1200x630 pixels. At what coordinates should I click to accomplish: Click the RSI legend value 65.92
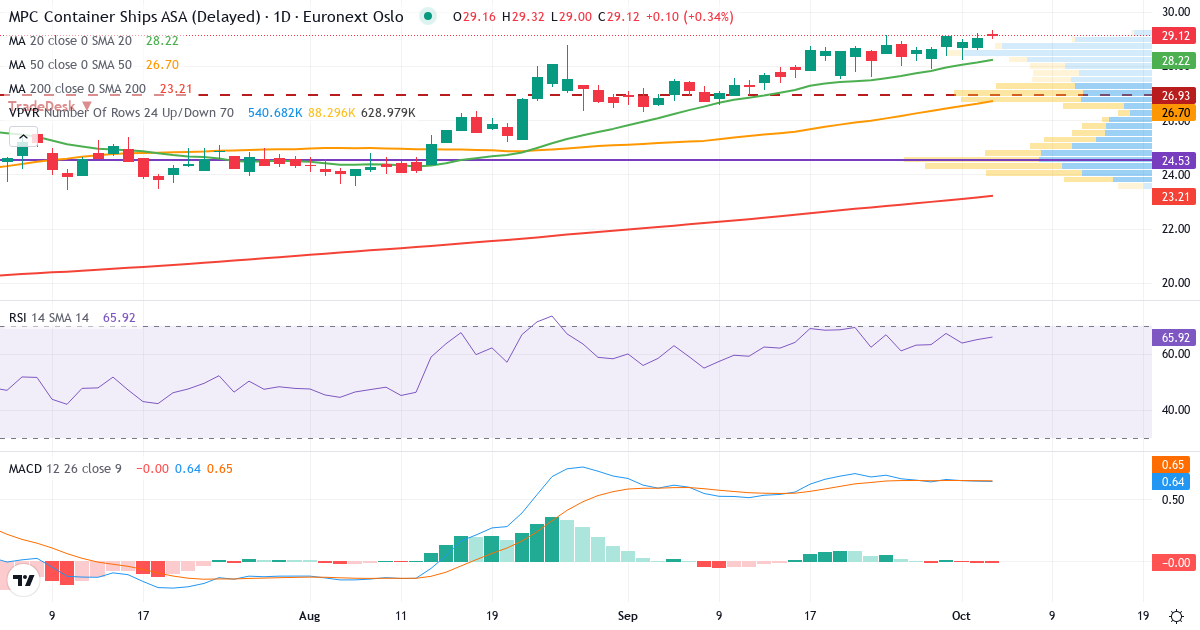pos(118,318)
